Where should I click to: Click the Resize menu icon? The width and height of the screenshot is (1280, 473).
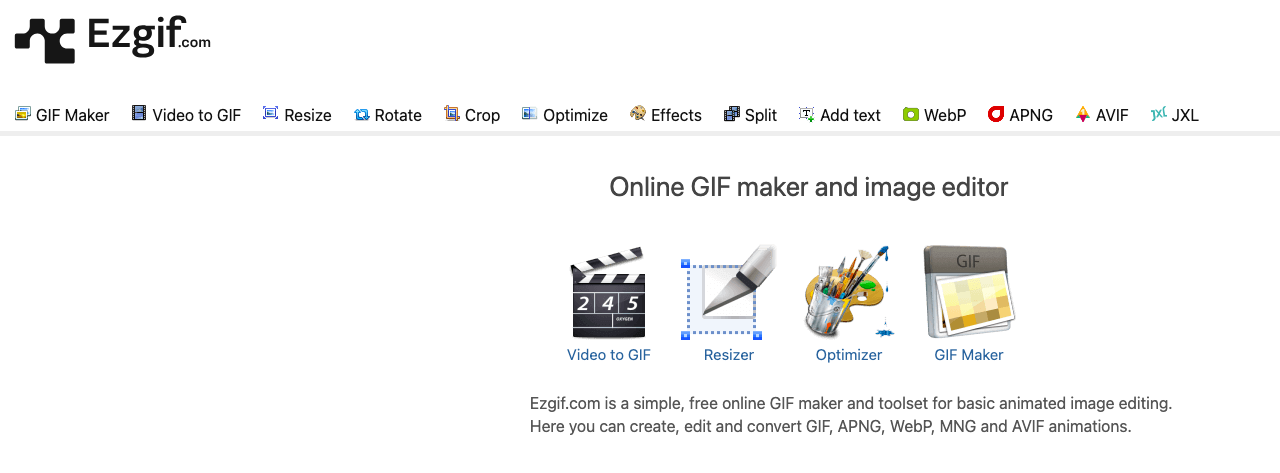[270, 114]
